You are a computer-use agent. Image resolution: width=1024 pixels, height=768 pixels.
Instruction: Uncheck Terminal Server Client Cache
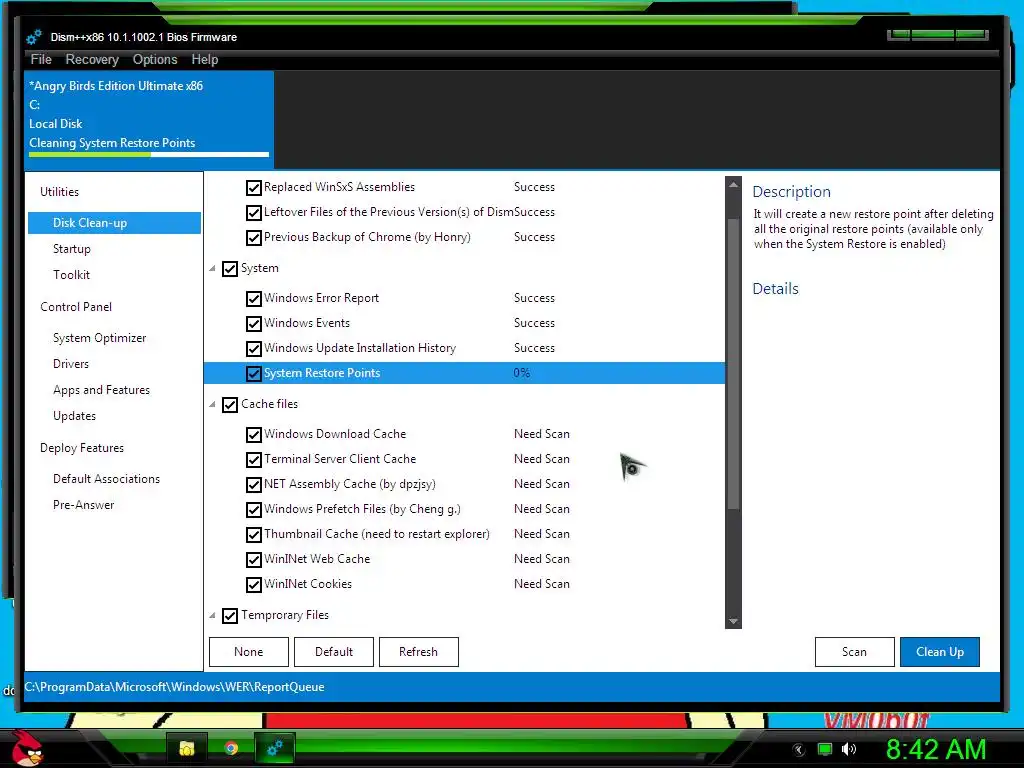coord(254,460)
